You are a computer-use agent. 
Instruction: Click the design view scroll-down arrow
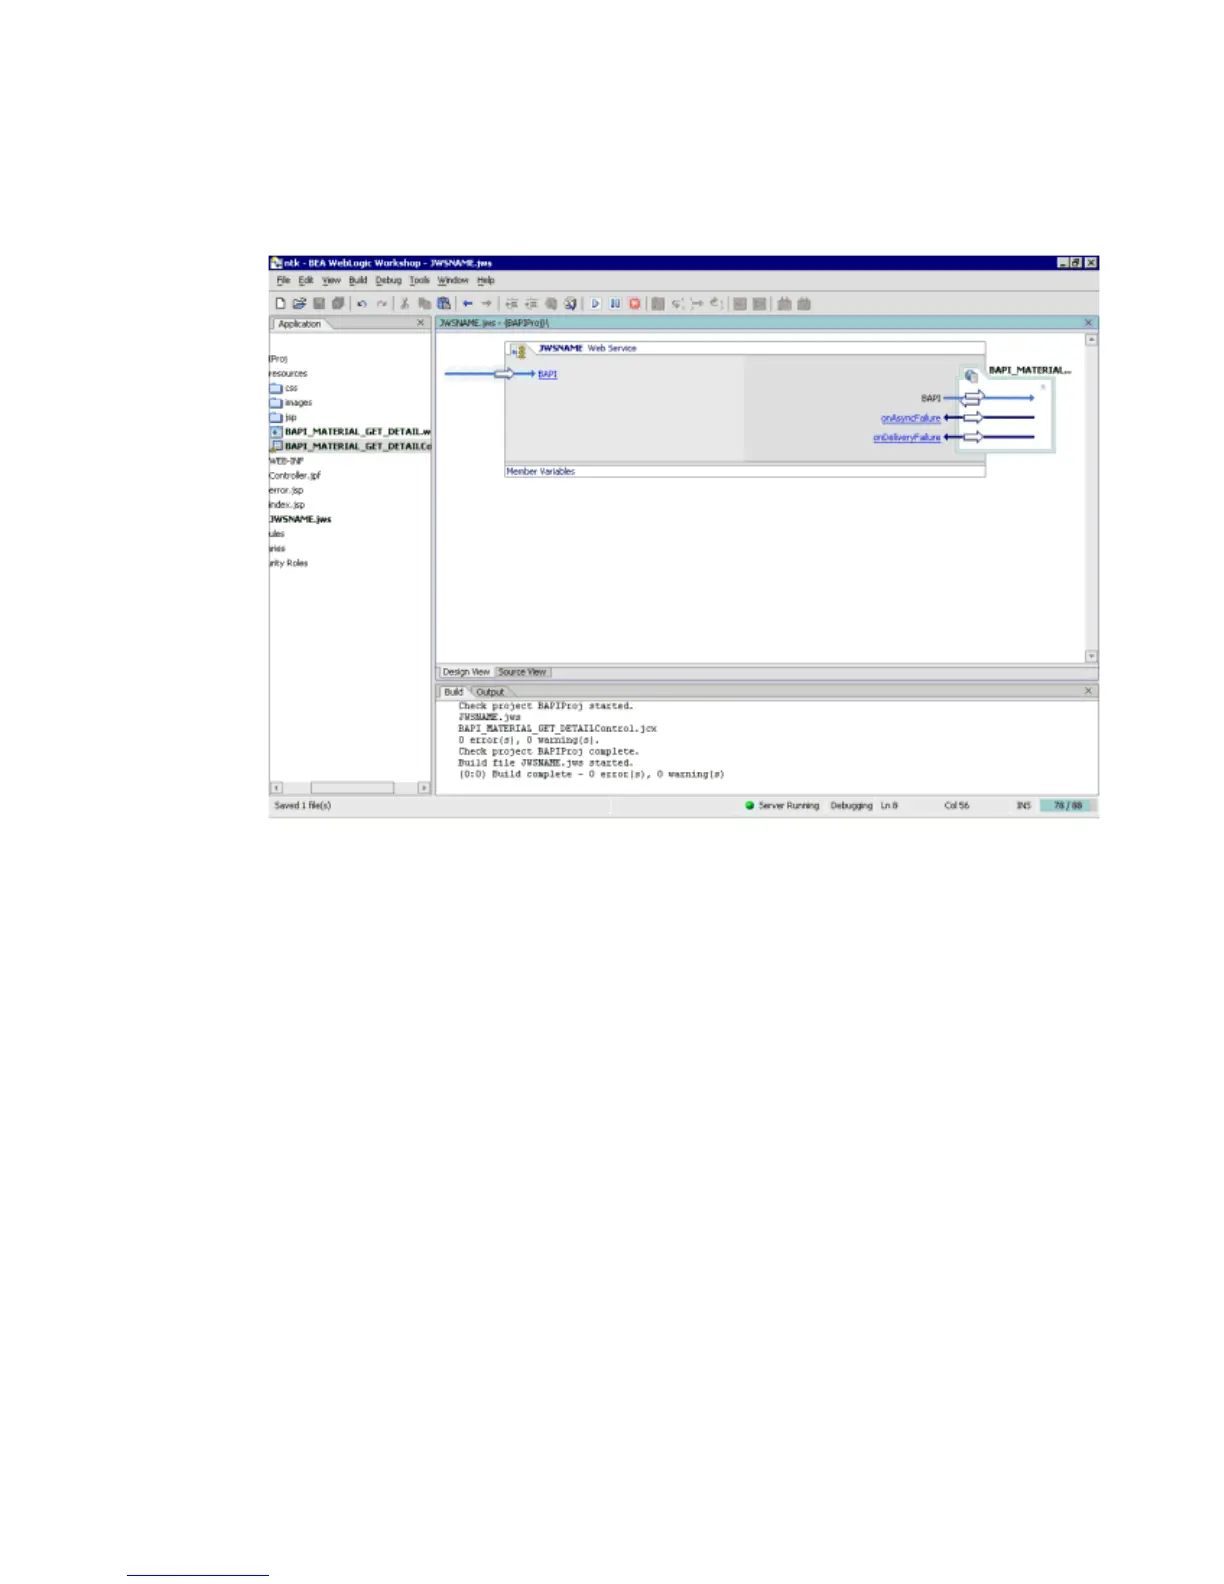pyautogui.click(x=1091, y=656)
